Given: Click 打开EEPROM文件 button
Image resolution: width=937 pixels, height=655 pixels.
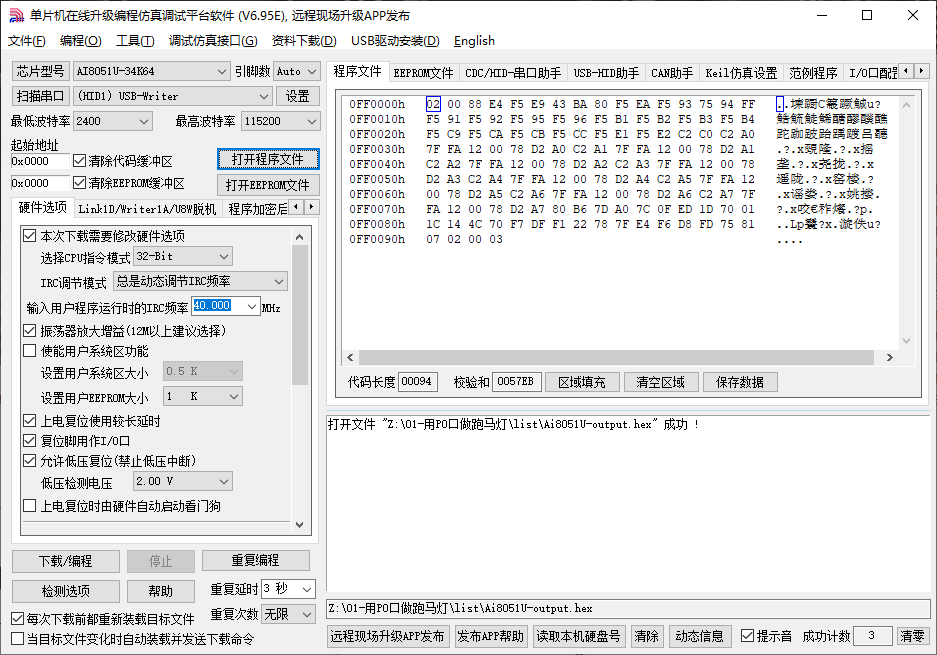Looking at the screenshot, I should (268, 185).
